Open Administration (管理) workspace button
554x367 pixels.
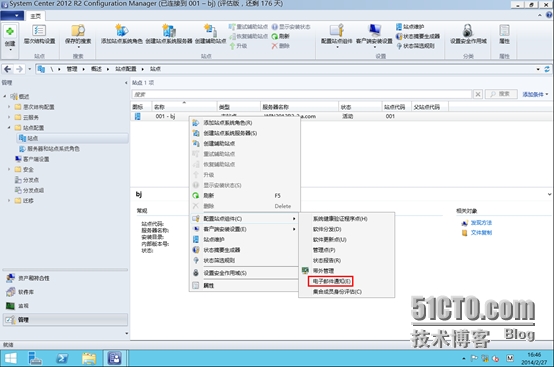(65, 320)
